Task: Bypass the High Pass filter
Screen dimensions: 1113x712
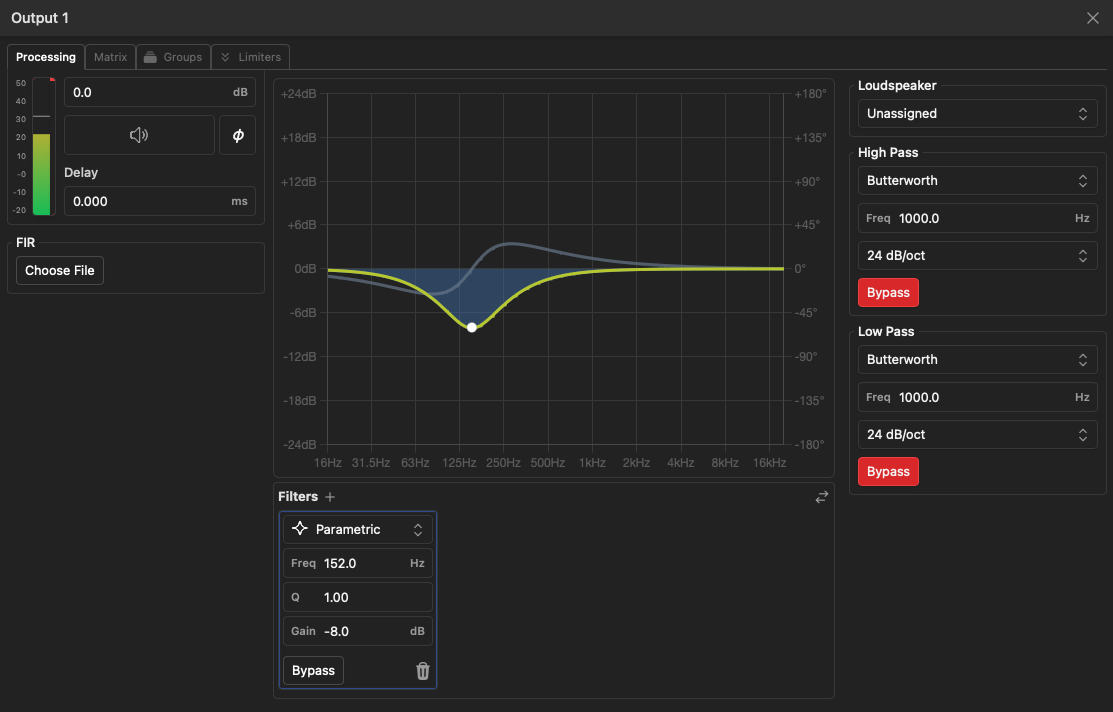Action: (888, 292)
